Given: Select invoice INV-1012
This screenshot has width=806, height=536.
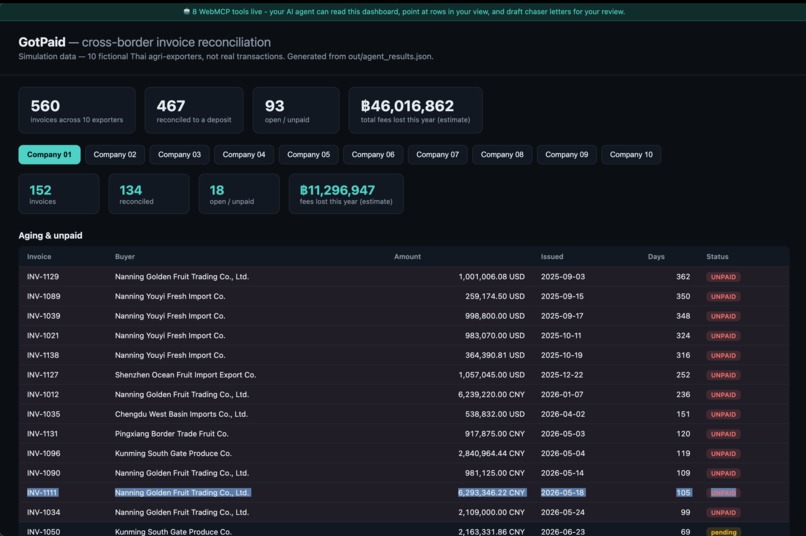Looking at the screenshot, I should (x=43, y=394).
